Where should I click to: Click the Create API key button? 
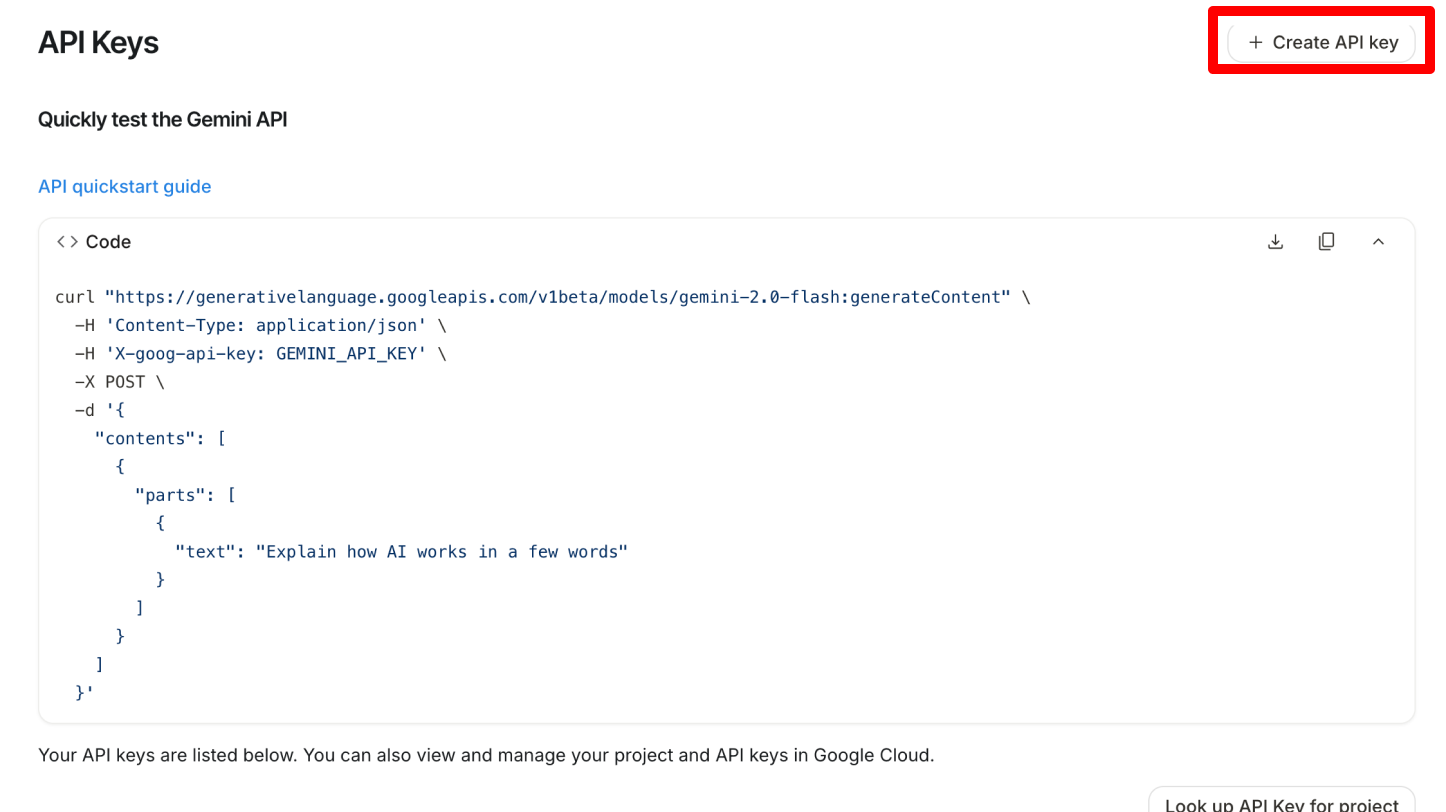click(x=1321, y=43)
